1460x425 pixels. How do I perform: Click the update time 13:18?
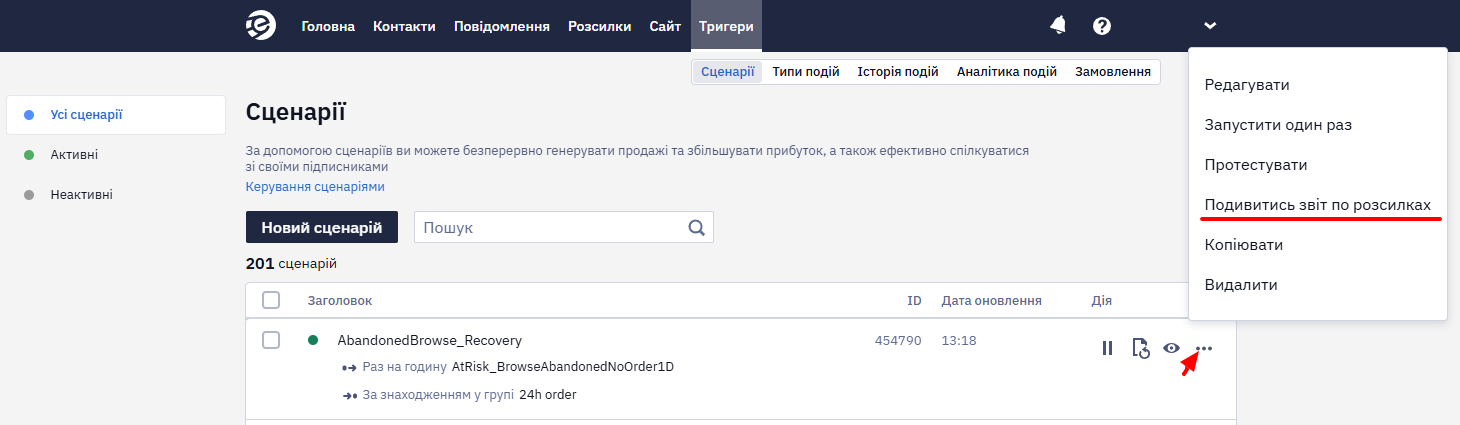point(959,340)
